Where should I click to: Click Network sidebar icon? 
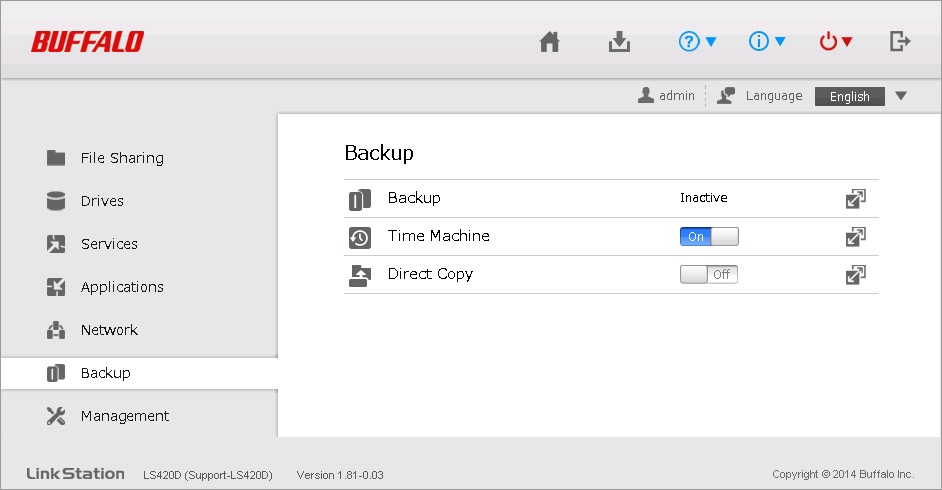pyautogui.click(x=56, y=330)
